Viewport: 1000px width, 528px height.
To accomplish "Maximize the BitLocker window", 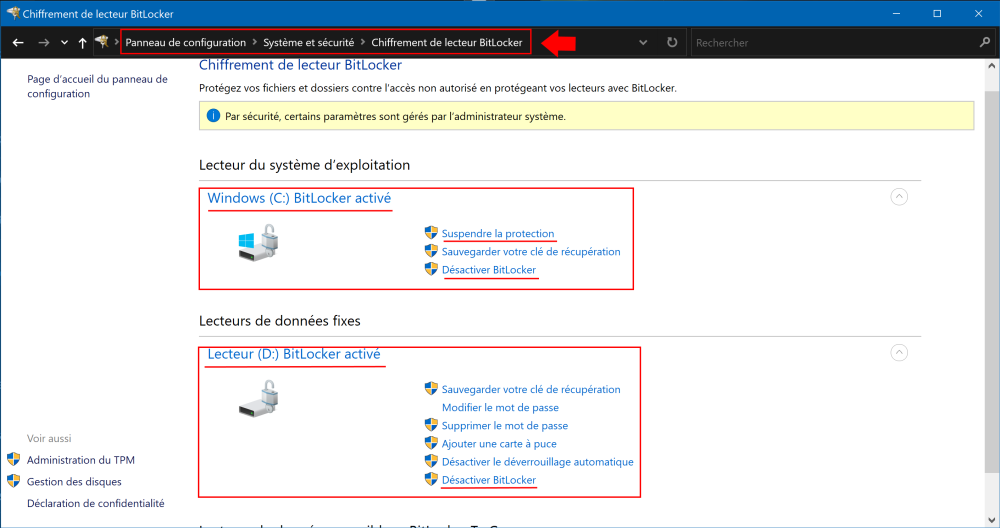I will pyautogui.click(x=937, y=13).
